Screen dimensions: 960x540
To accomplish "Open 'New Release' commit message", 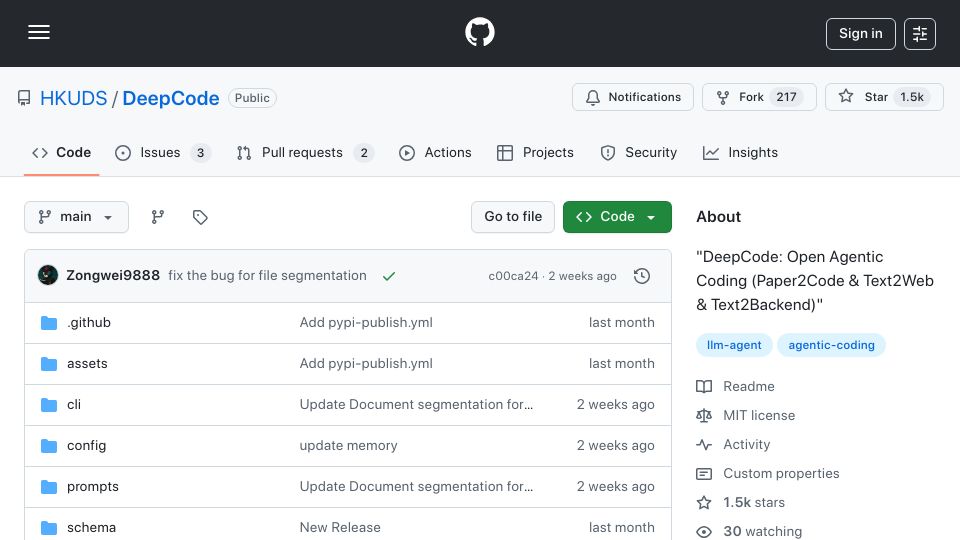I will (340, 528).
